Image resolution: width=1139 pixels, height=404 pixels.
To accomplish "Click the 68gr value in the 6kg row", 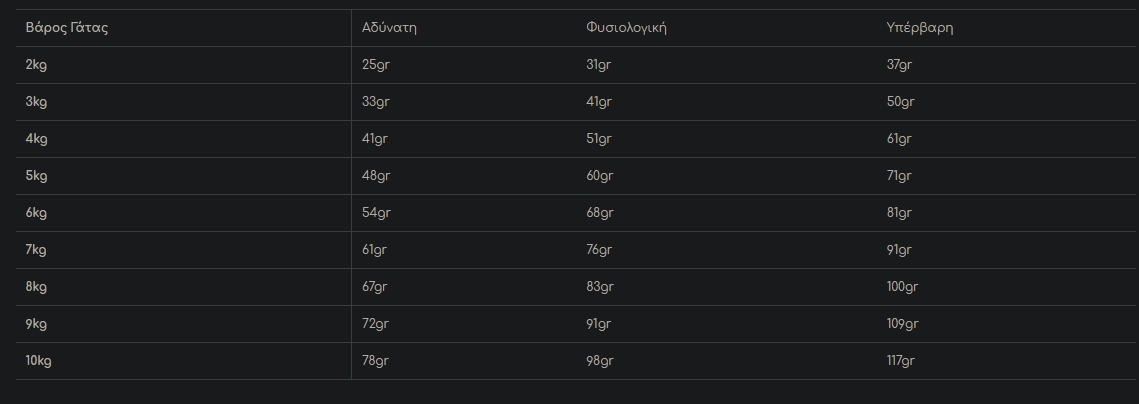I will click(x=600, y=213).
